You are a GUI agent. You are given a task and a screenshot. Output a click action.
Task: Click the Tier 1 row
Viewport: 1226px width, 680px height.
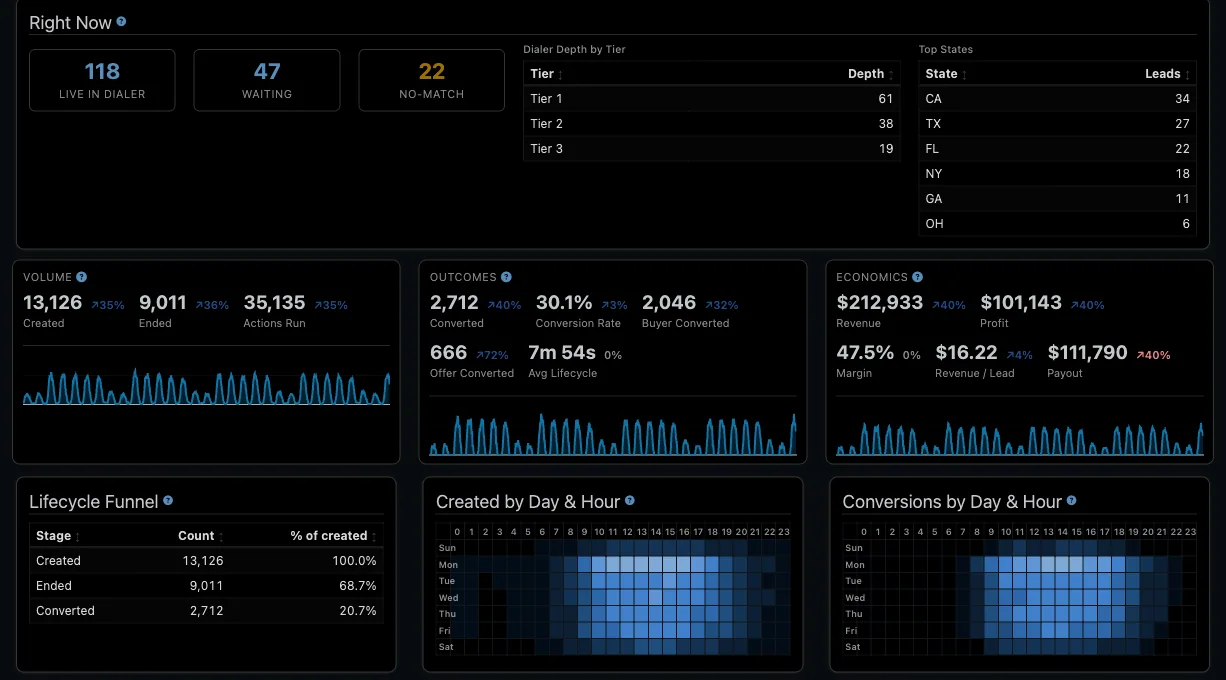tap(712, 99)
